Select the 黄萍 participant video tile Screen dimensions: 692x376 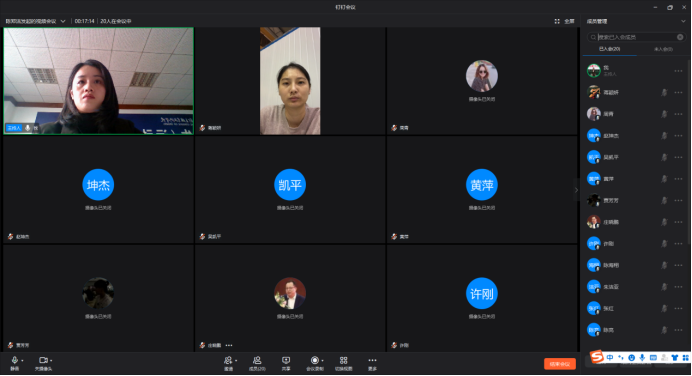[x=482, y=190]
